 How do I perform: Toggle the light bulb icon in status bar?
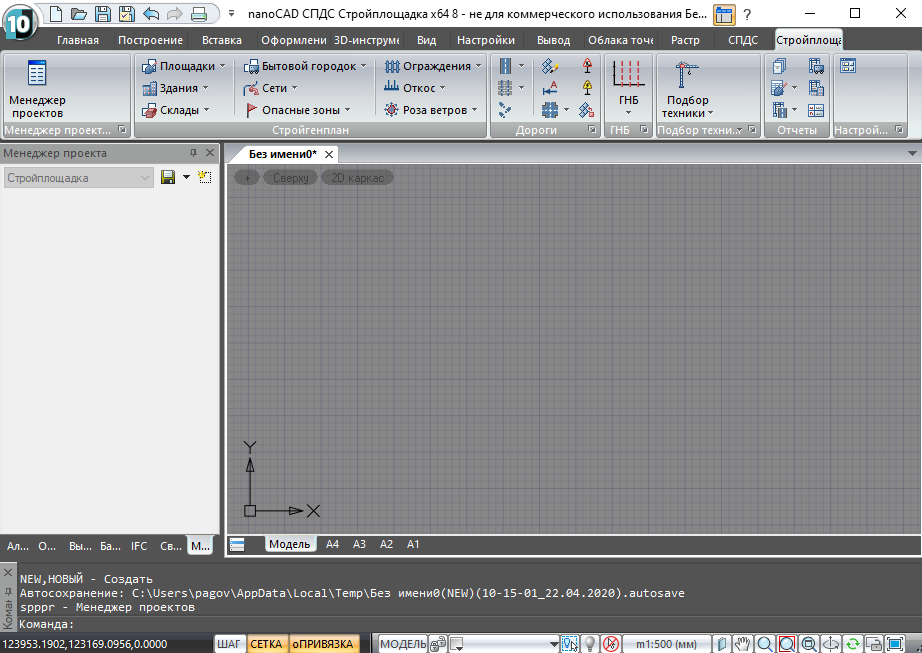pyautogui.click(x=590, y=644)
